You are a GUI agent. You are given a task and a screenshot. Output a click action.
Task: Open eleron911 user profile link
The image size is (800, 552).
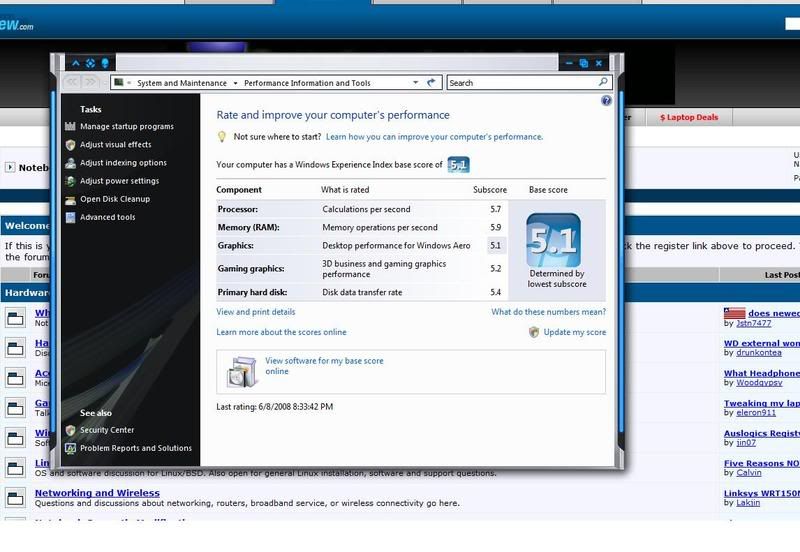tap(756, 413)
